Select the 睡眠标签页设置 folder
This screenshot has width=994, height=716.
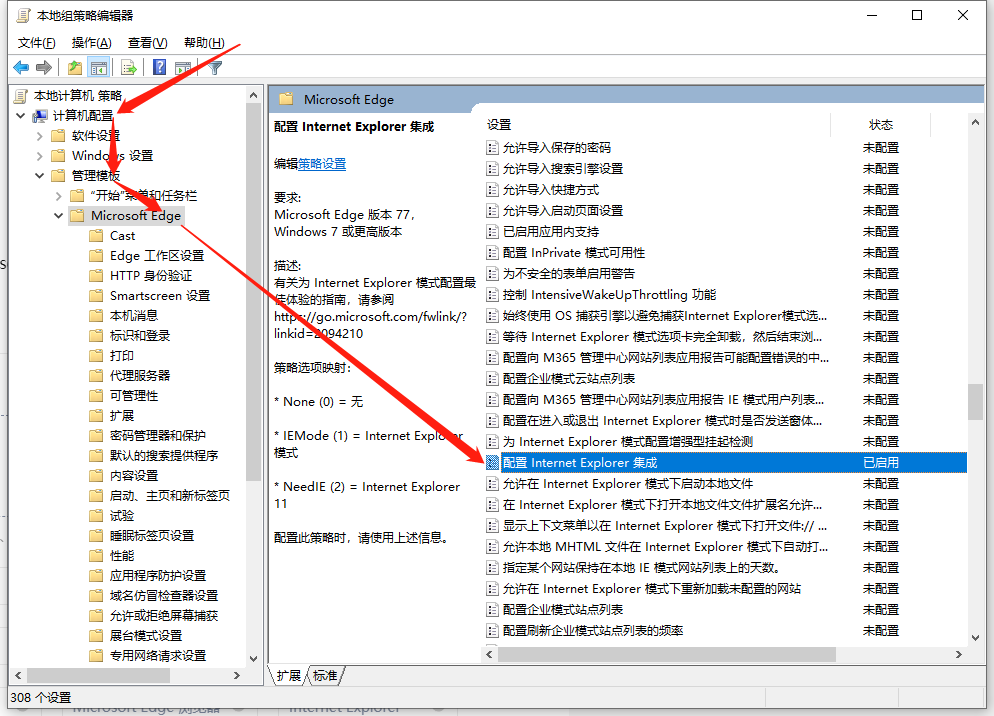[152, 536]
